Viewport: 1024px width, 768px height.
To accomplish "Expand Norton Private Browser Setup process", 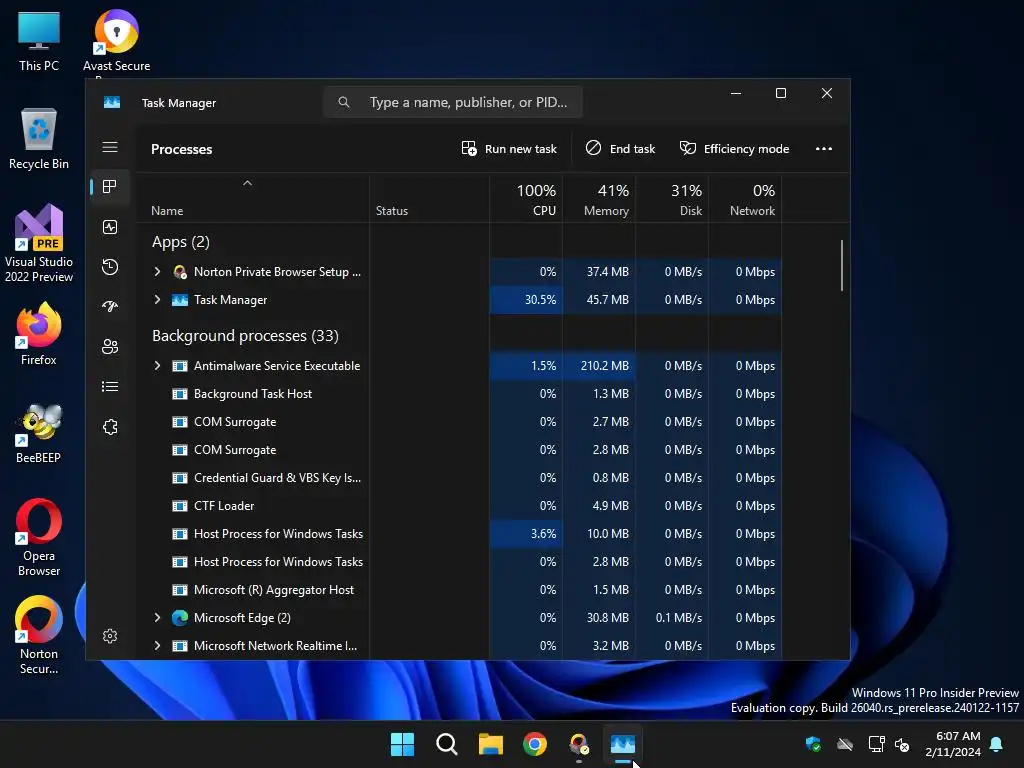I will [x=157, y=272].
